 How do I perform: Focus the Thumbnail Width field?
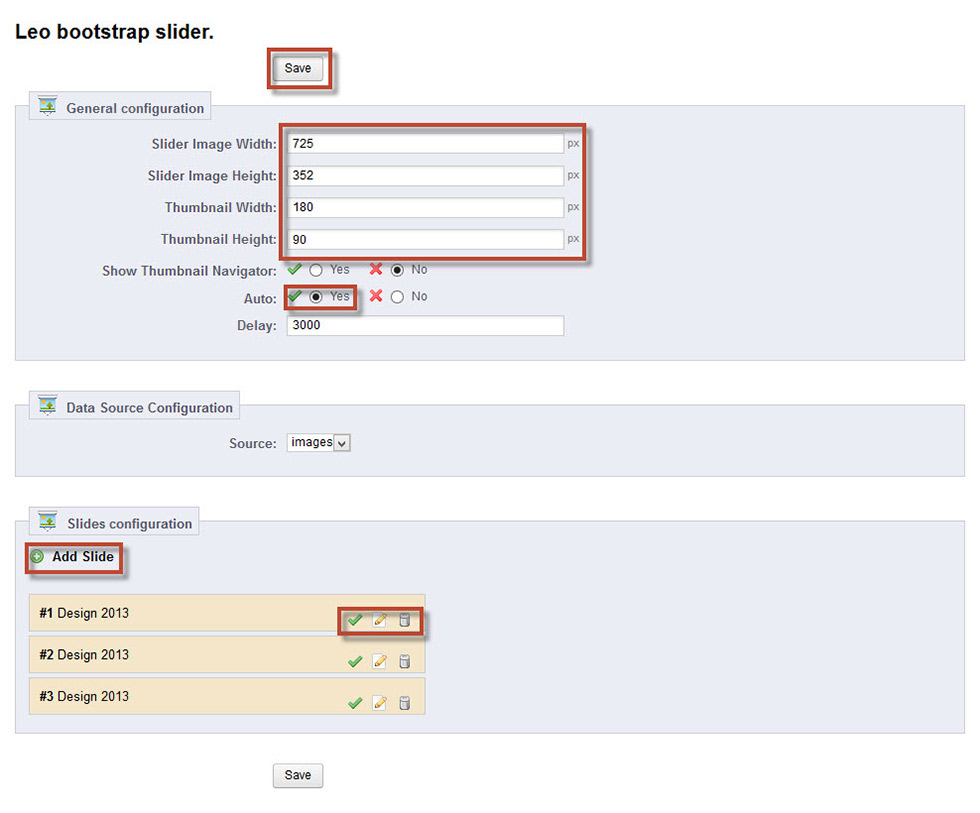point(425,207)
